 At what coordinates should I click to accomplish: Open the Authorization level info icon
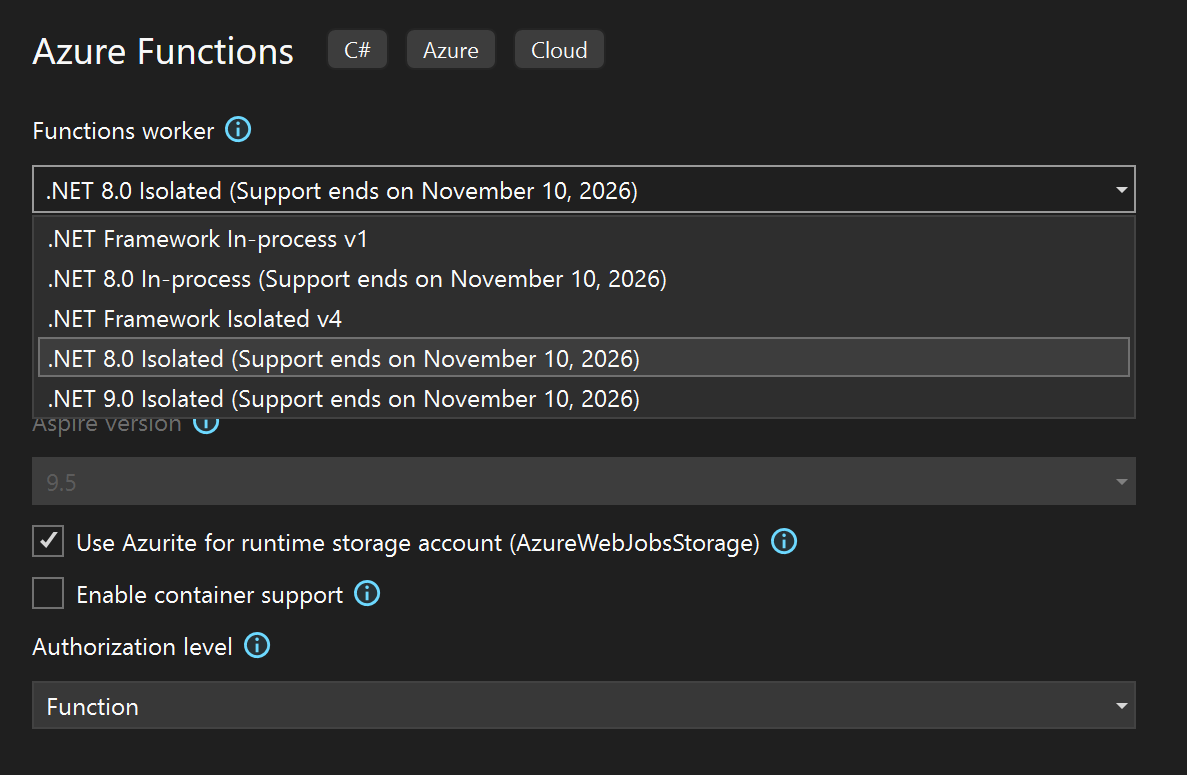point(257,646)
